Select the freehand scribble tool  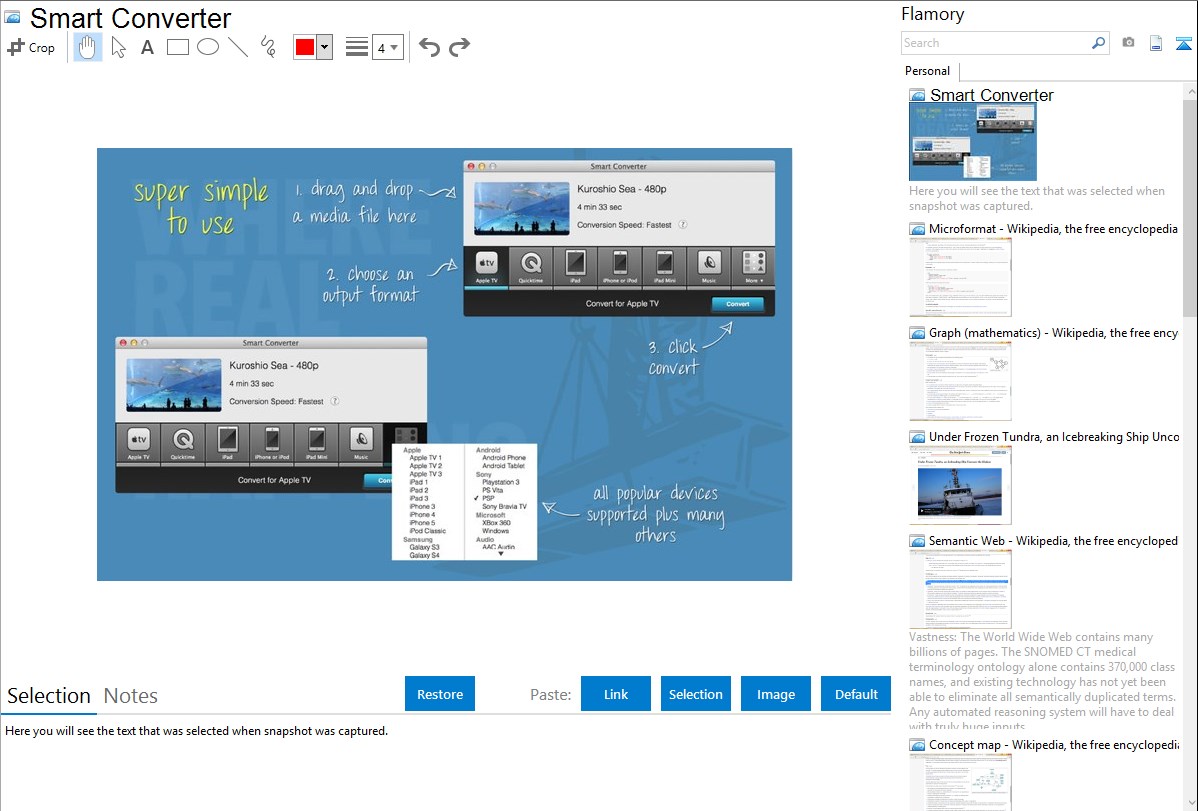pos(268,47)
